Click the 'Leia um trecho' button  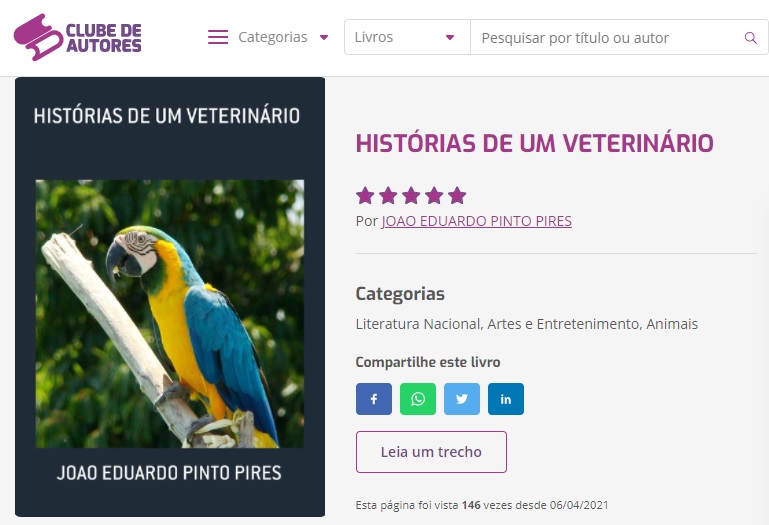431,452
